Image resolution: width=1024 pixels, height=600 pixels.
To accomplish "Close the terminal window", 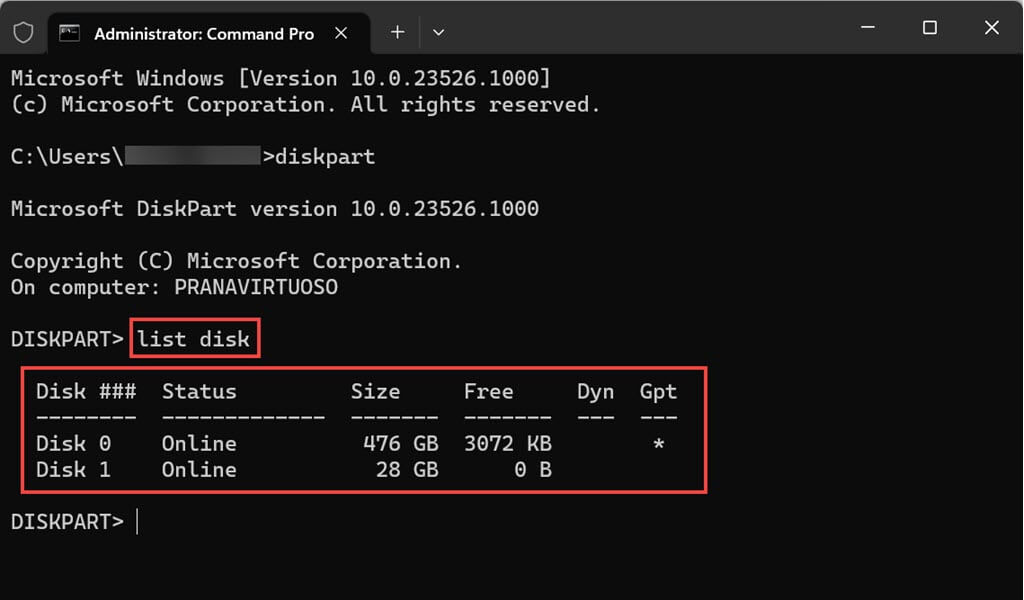I will coord(991,27).
